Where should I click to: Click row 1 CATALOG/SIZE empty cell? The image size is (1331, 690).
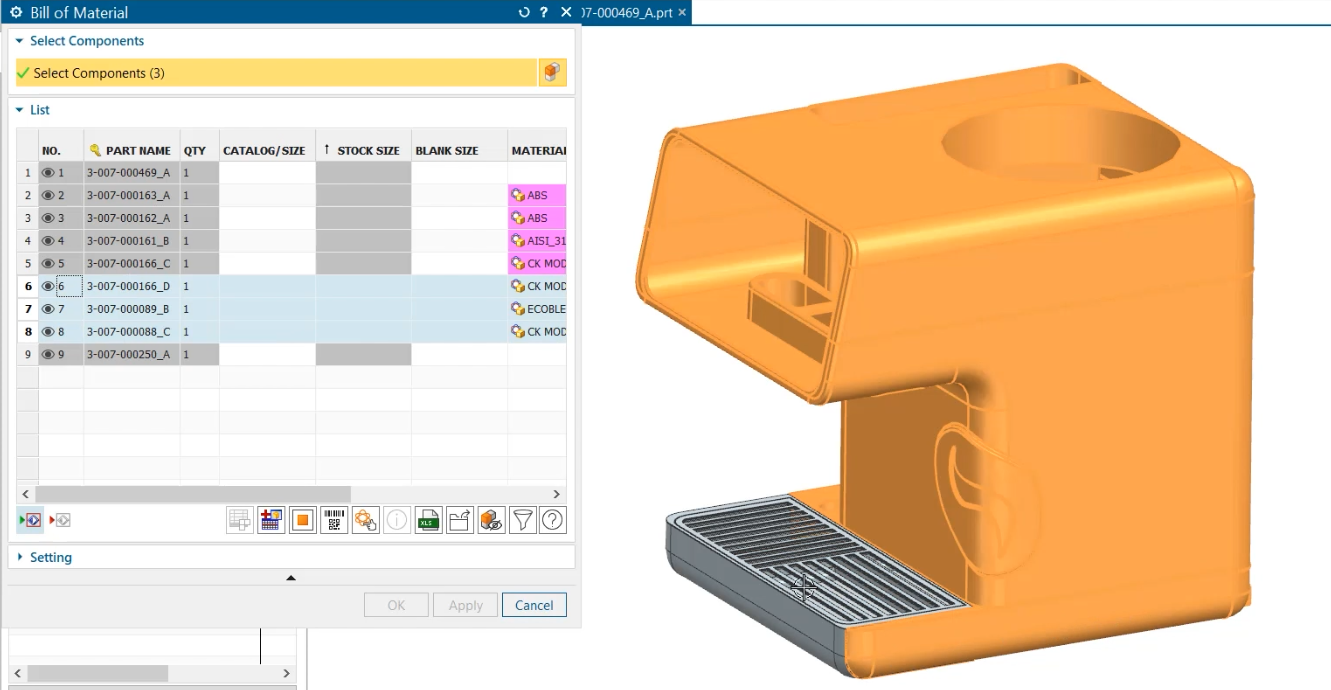tap(267, 173)
